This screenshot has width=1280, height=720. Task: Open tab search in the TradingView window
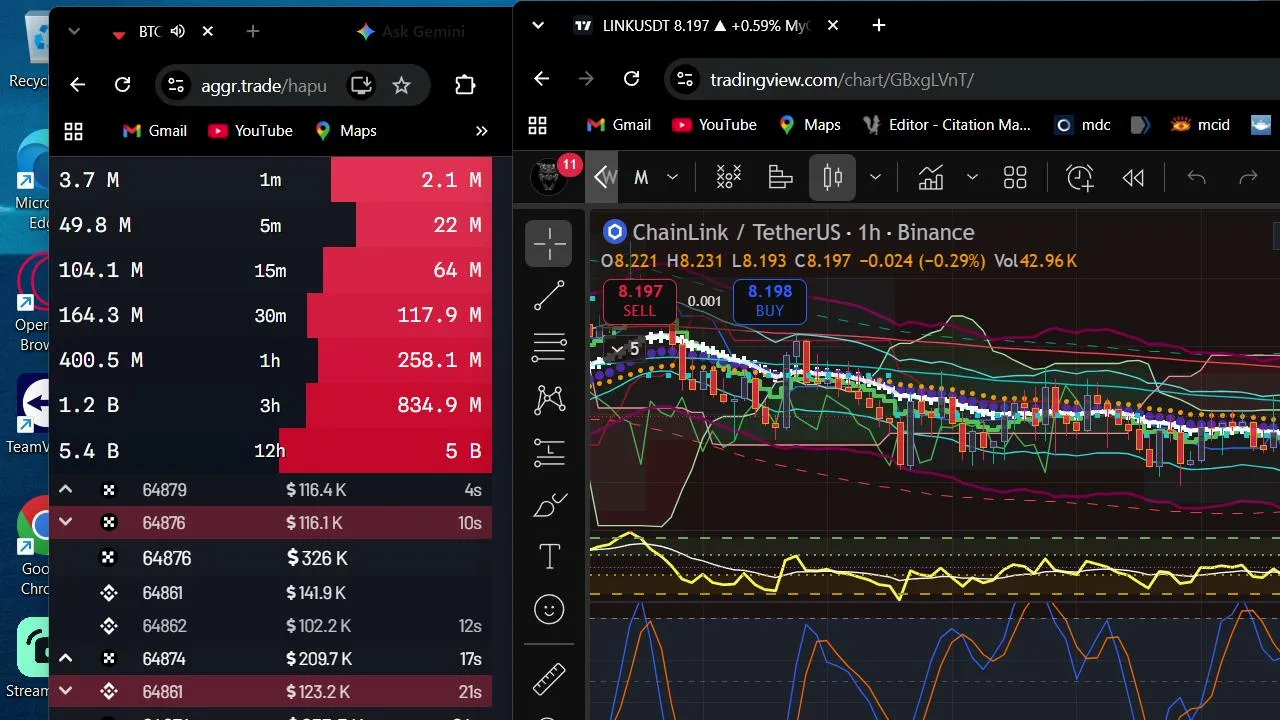pyautogui.click(x=538, y=25)
